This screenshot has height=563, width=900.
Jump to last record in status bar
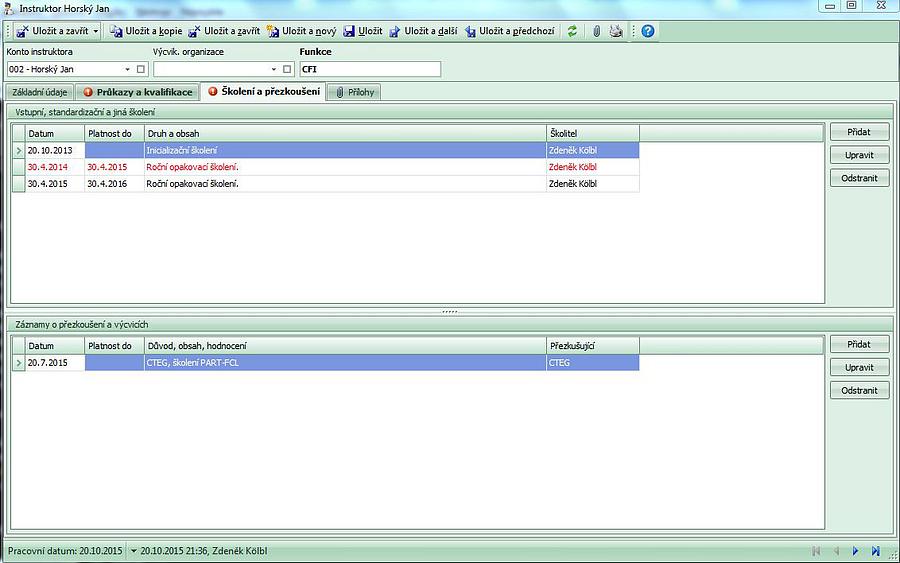tap(876, 551)
